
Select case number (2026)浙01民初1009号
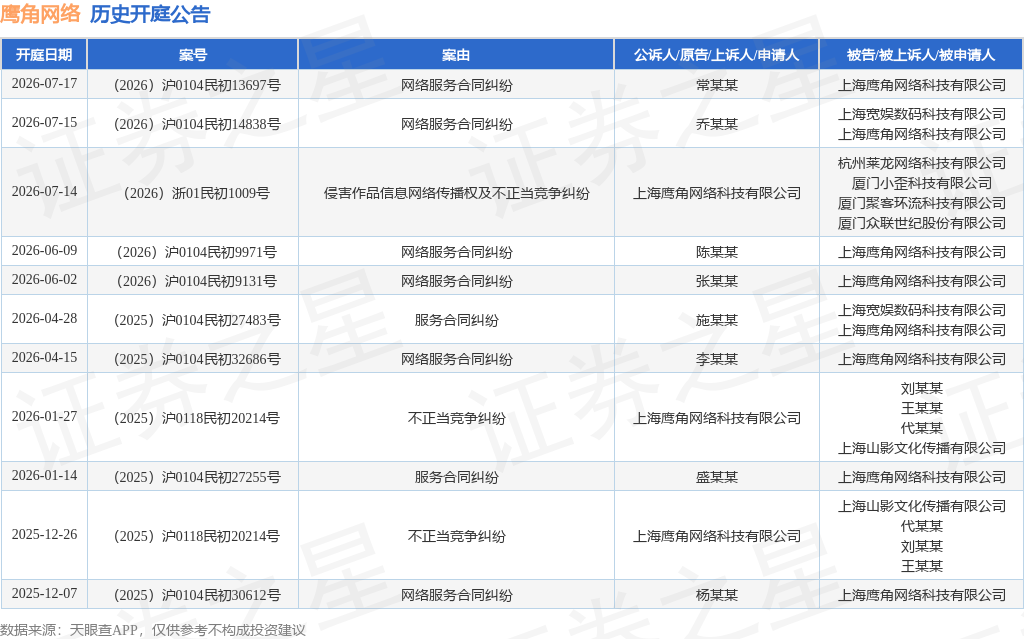point(197,193)
